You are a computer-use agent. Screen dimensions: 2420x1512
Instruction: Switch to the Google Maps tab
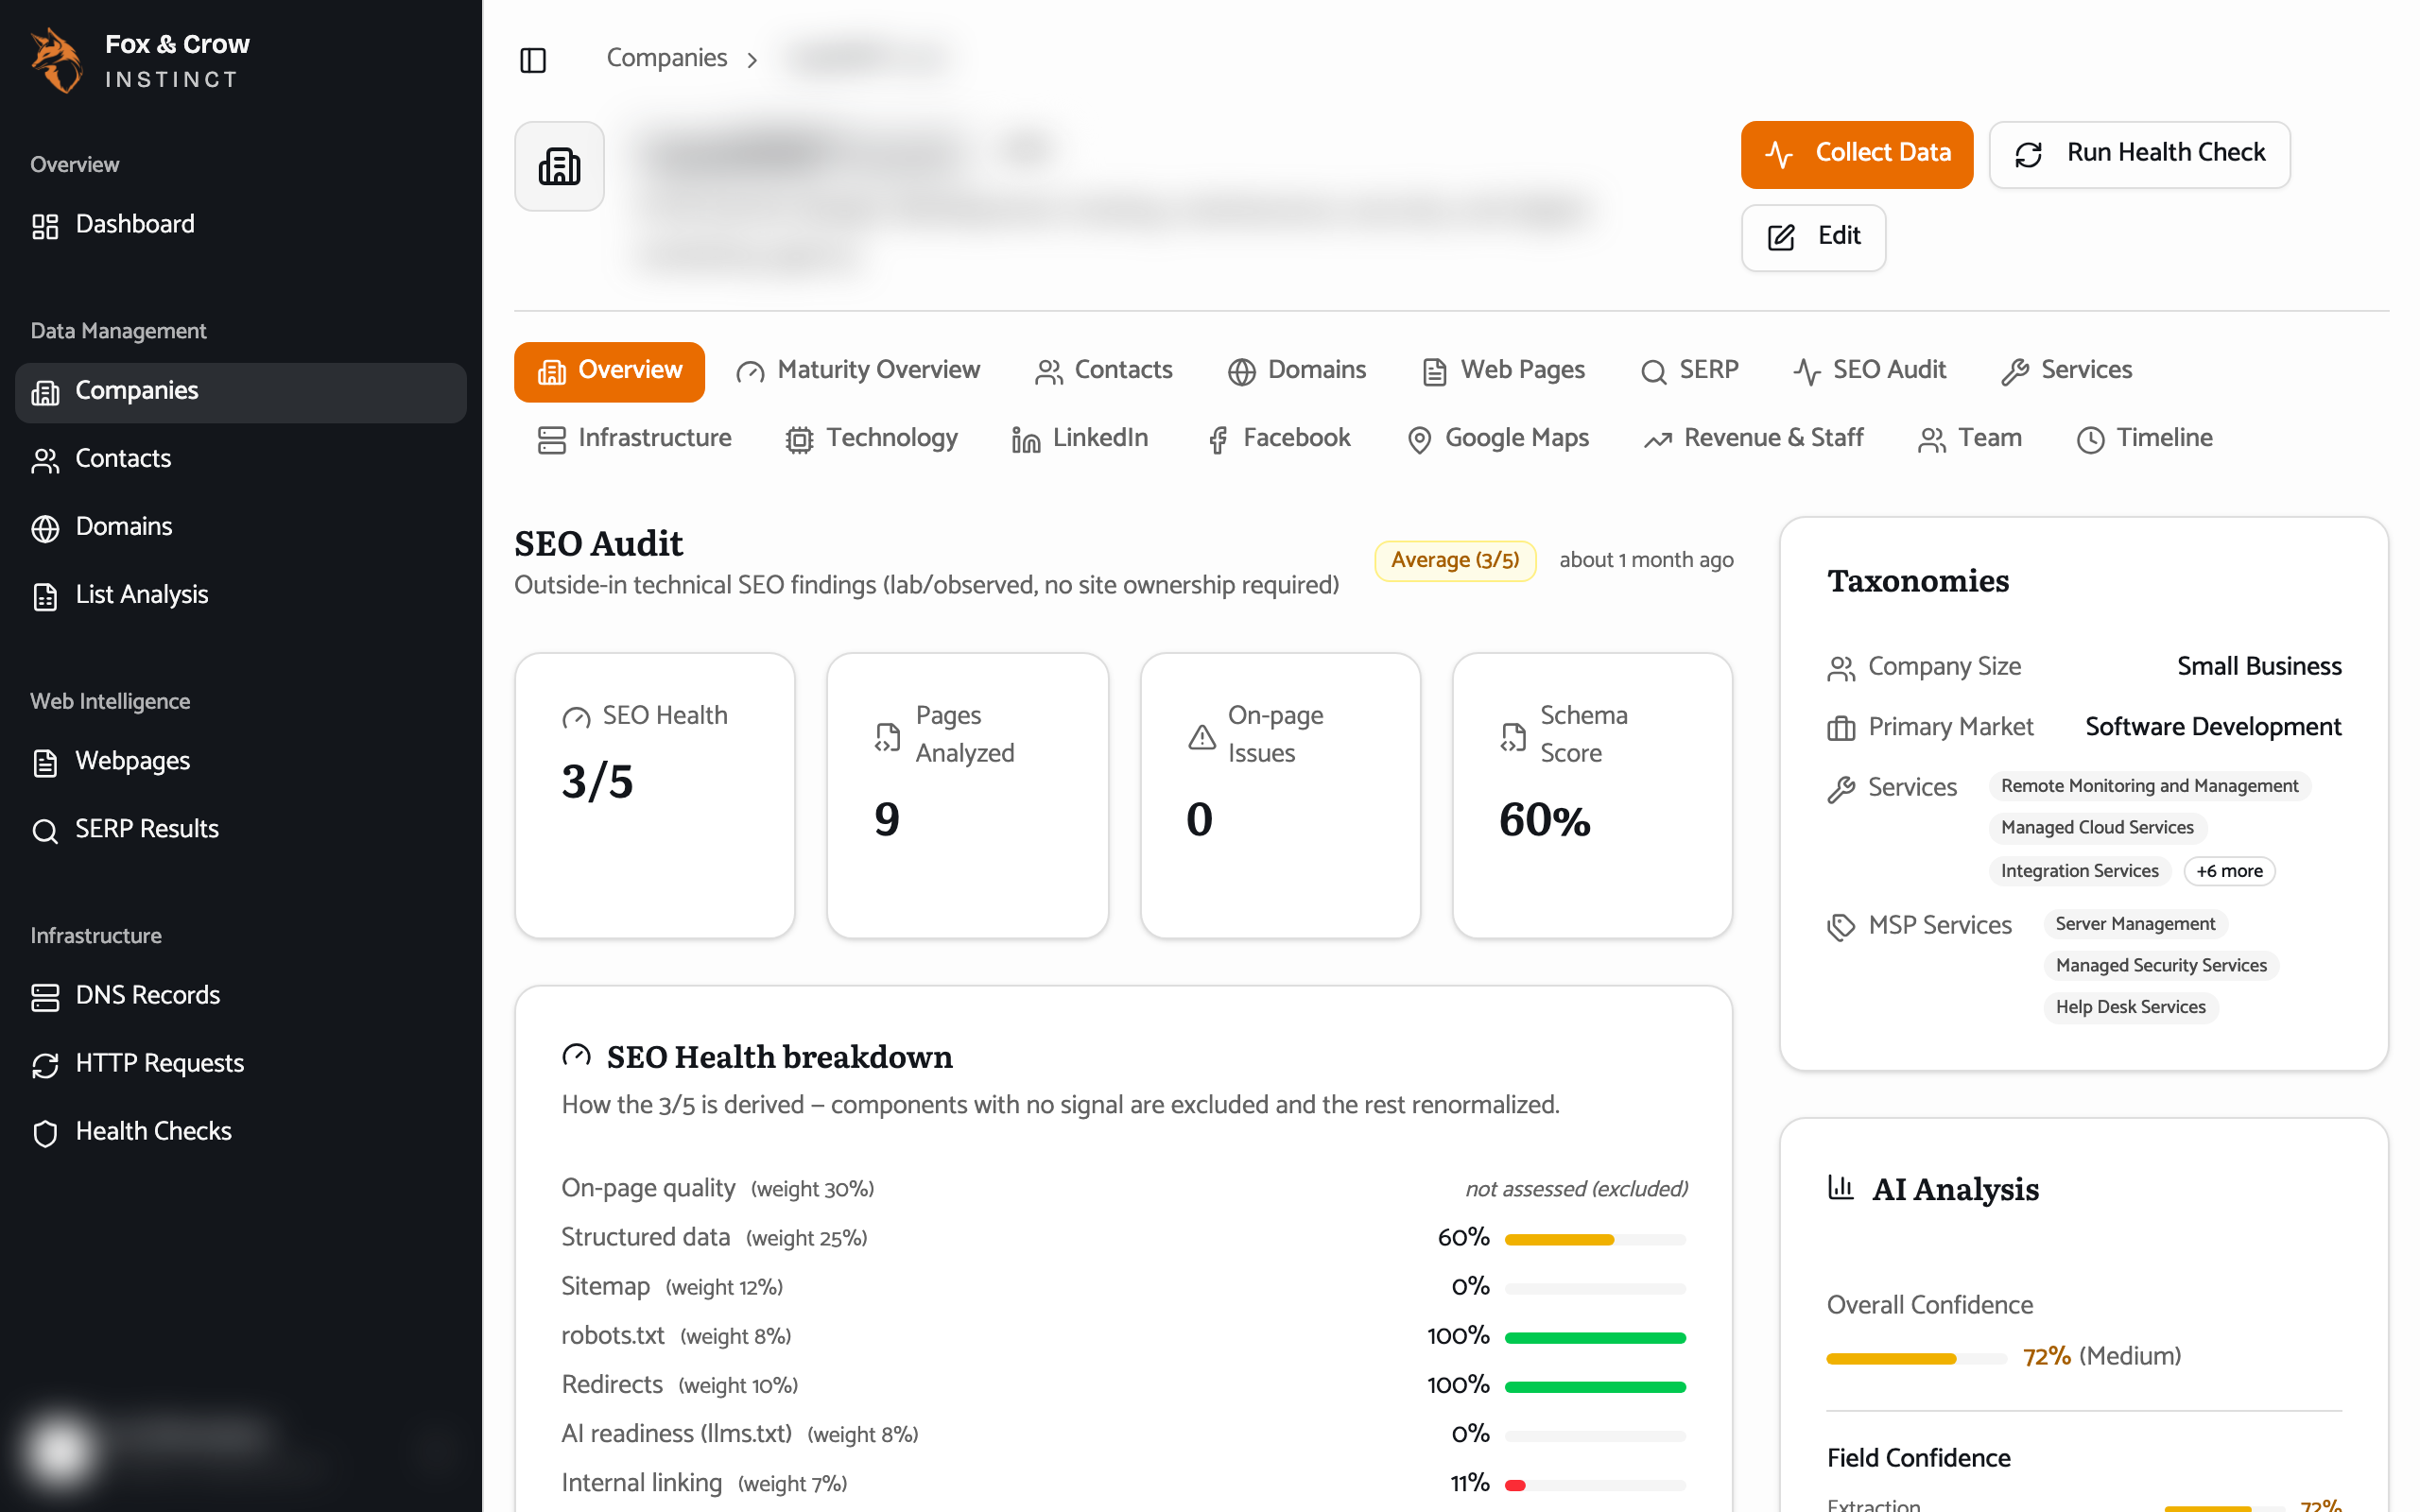click(x=1497, y=440)
